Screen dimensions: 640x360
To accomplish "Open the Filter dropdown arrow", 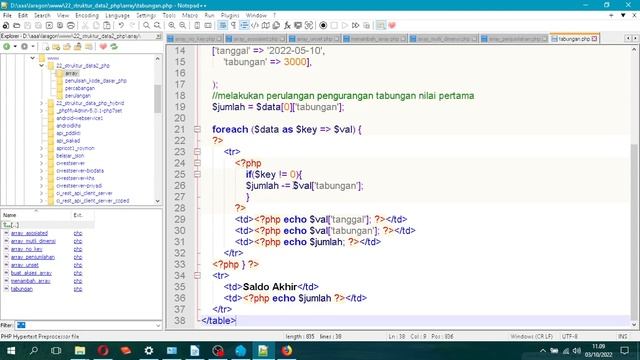I will [158, 325].
